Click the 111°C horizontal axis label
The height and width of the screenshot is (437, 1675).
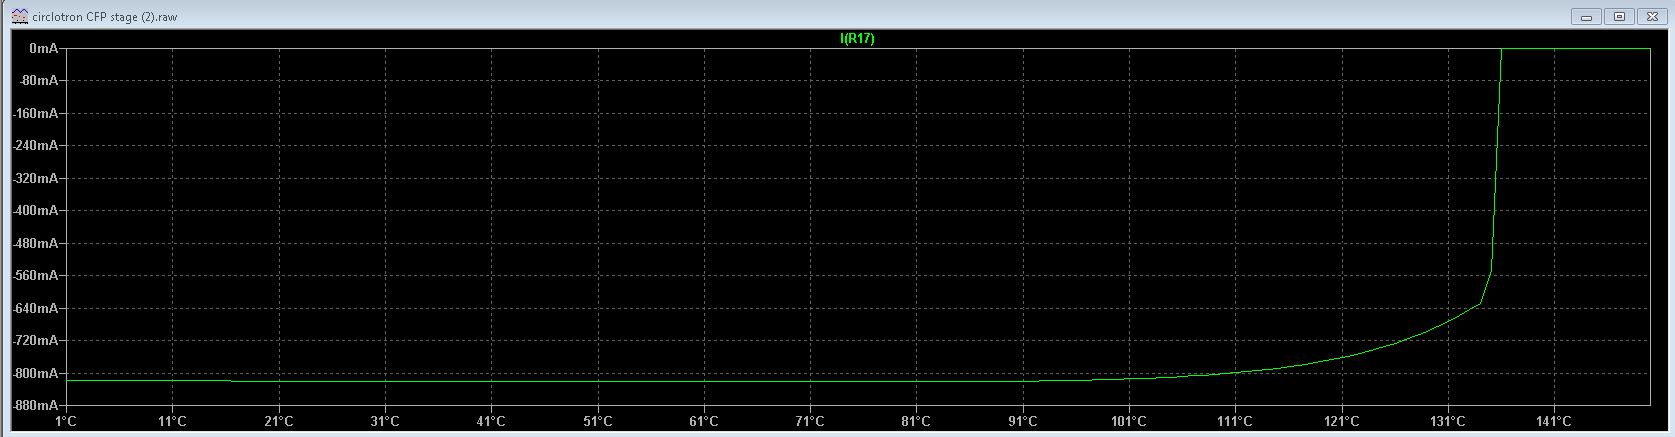1235,421
